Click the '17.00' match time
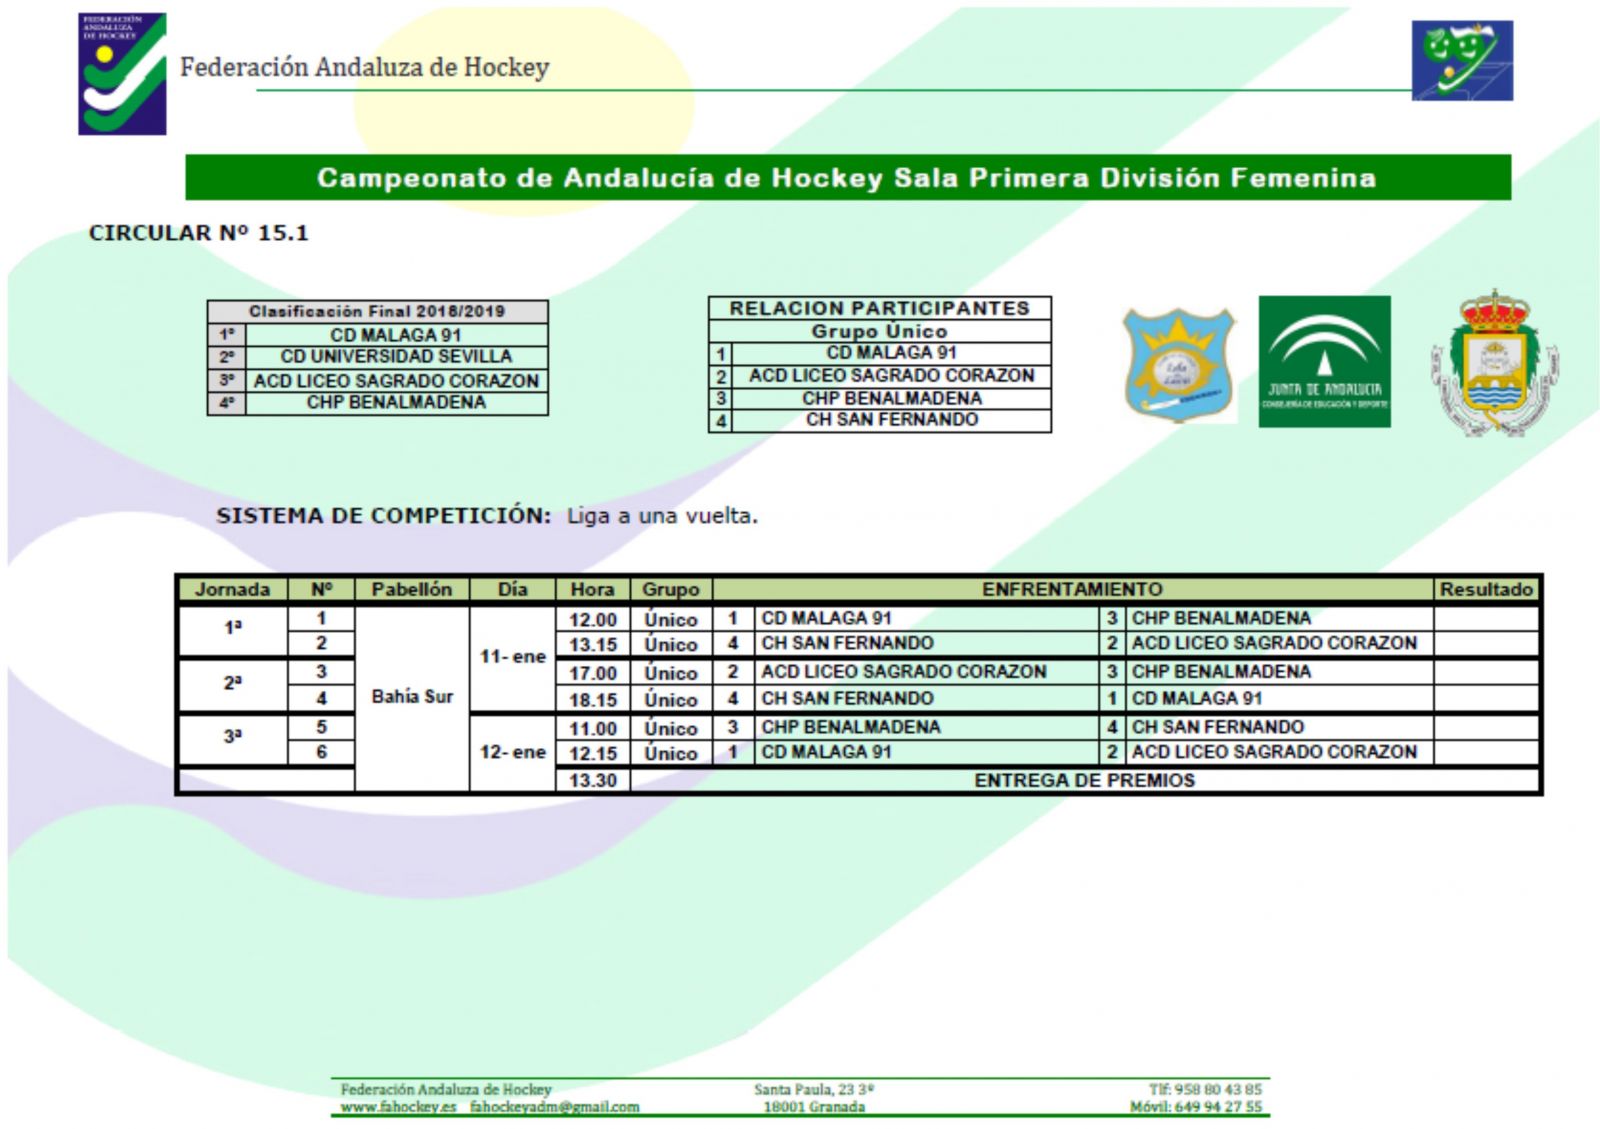The image size is (1600, 1129). (x=593, y=673)
